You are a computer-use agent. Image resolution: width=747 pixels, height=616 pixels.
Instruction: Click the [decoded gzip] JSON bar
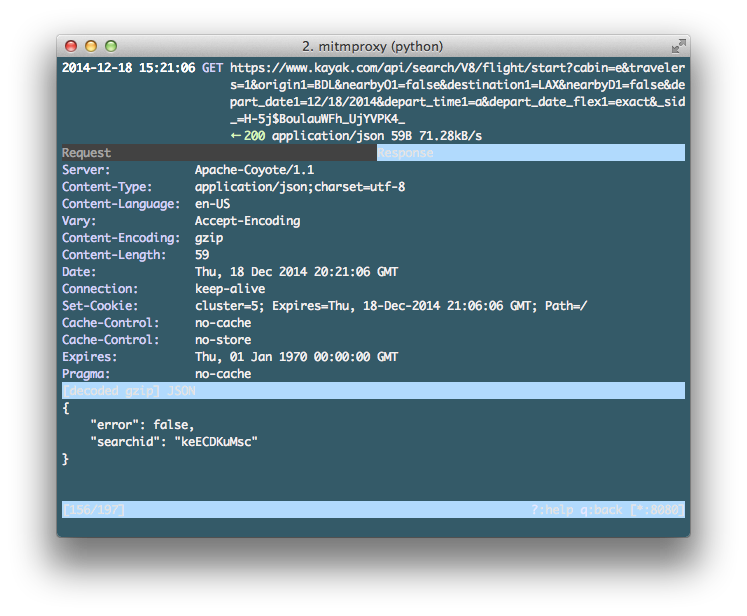pyautogui.click(x=129, y=391)
